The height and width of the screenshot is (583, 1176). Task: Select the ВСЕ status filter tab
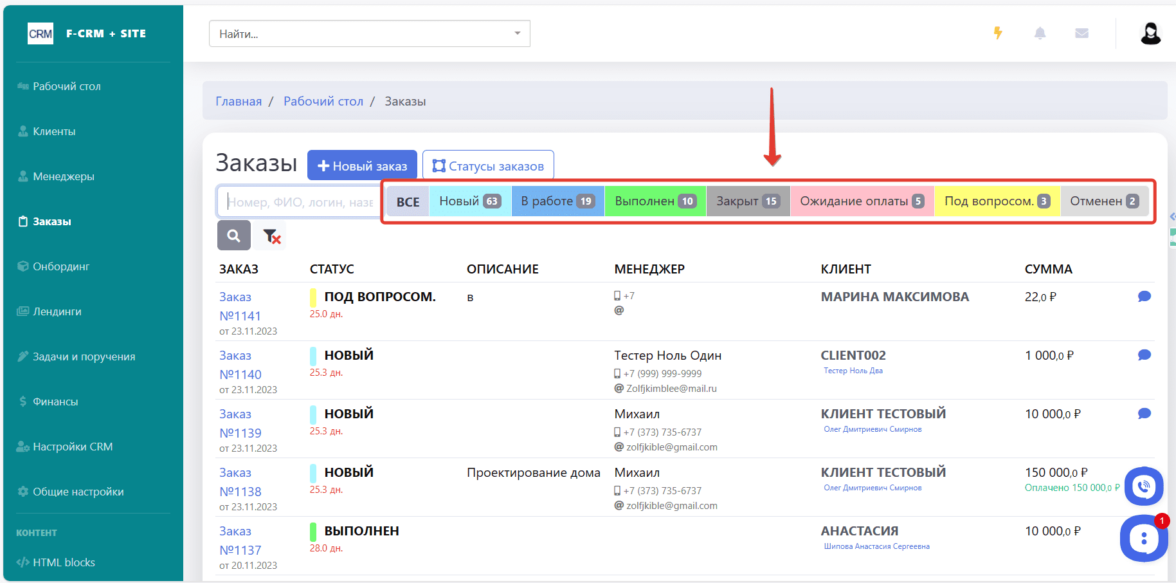pos(408,202)
